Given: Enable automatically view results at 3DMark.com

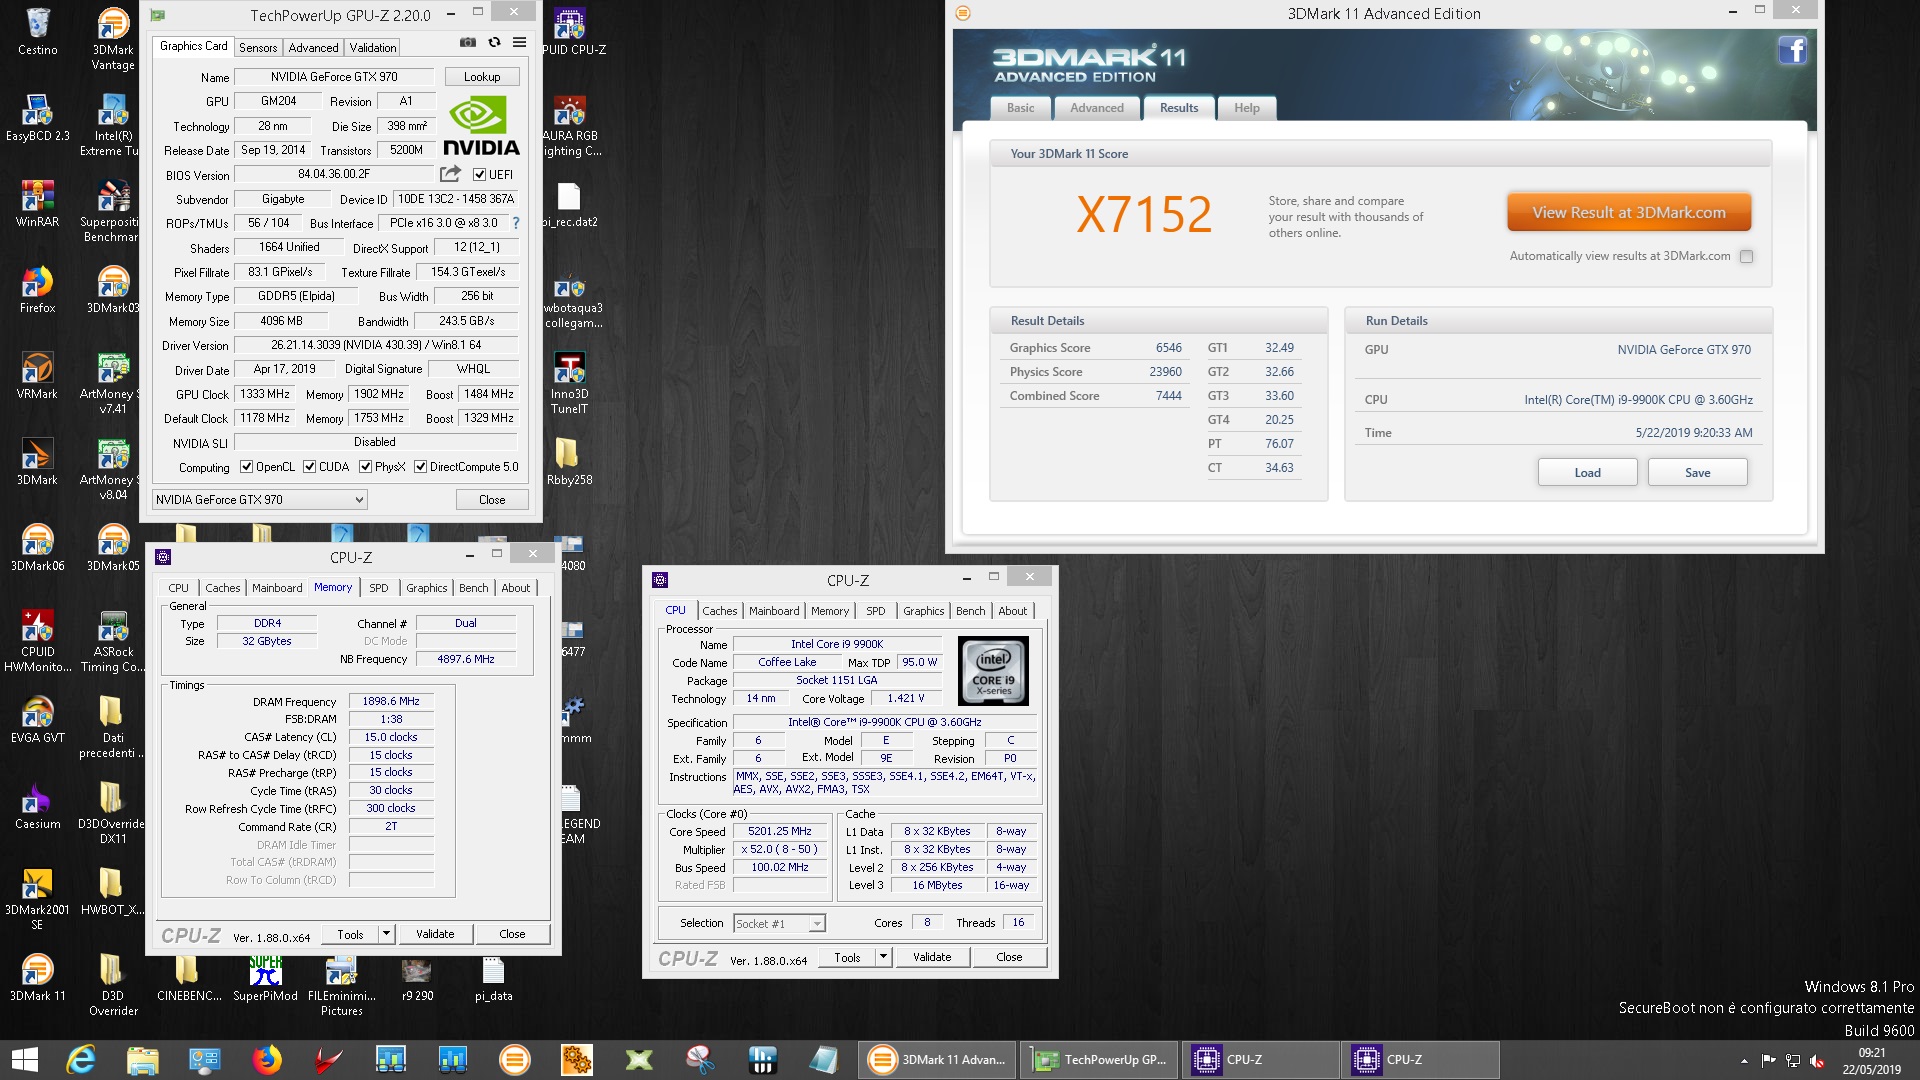Looking at the screenshot, I should pos(1746,257).
